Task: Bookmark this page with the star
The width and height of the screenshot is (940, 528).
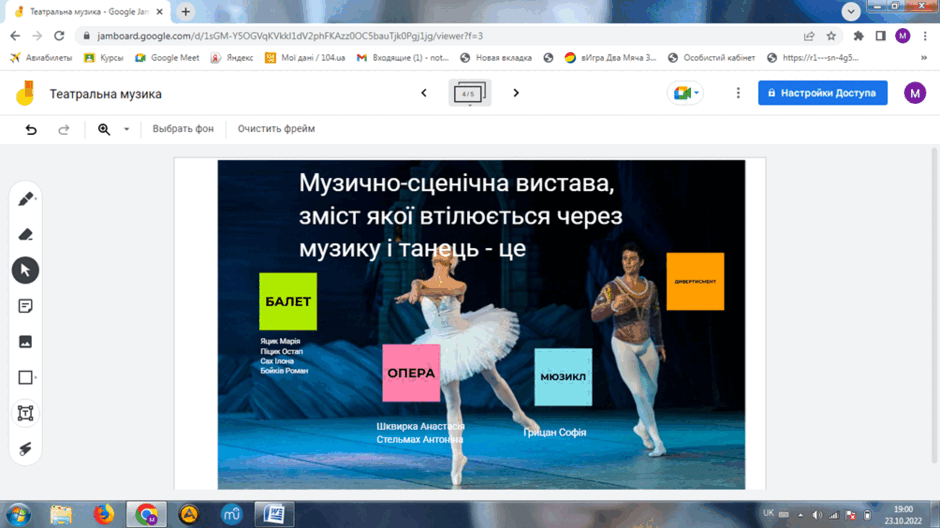Action: click(x=831, y=36)
